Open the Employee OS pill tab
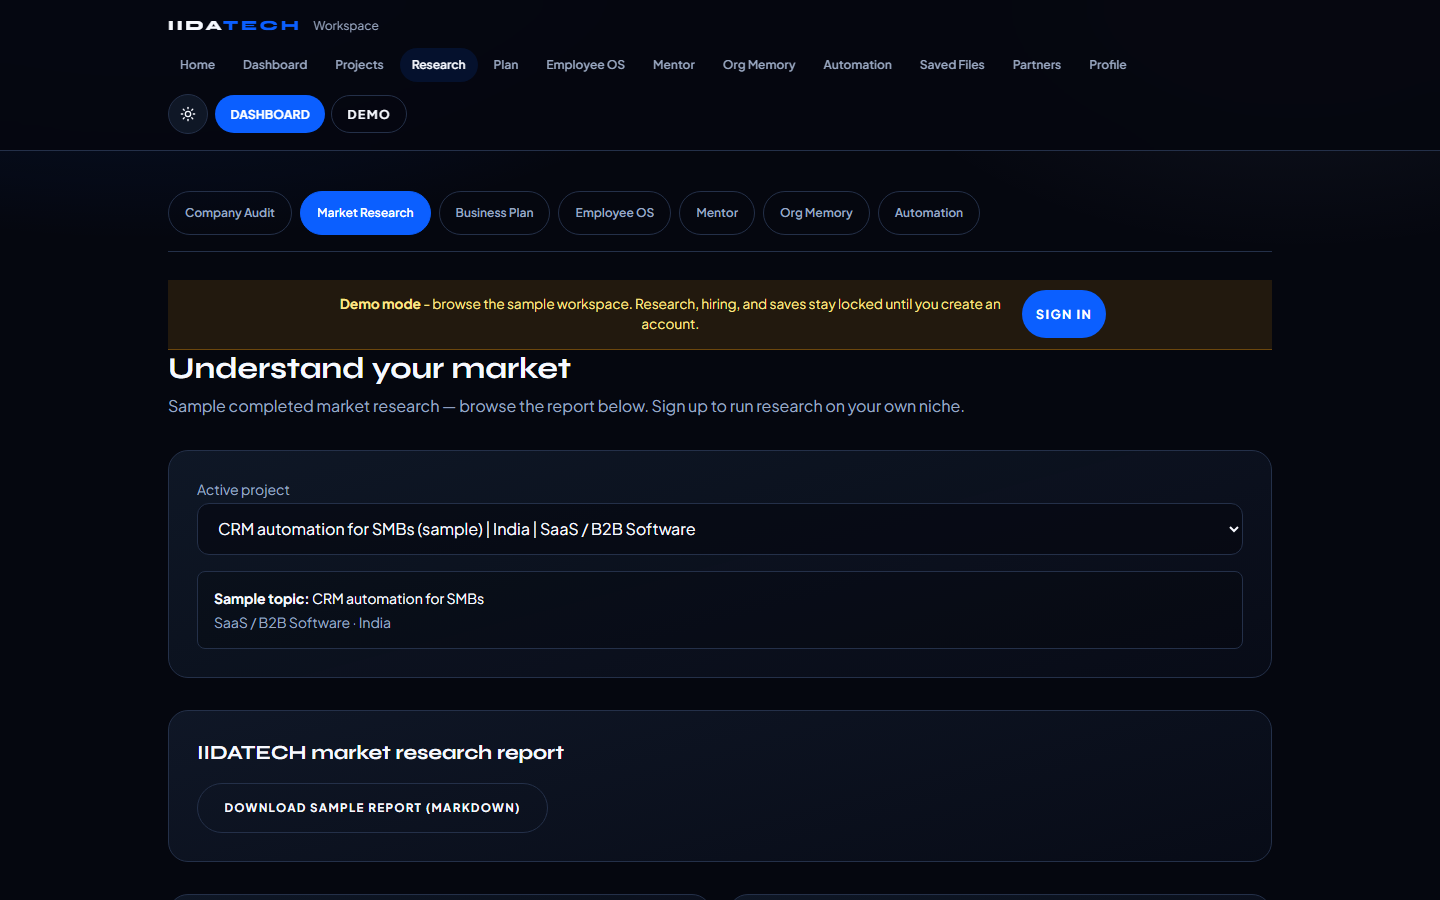The image size is (1440, 900). pos(614,213)
